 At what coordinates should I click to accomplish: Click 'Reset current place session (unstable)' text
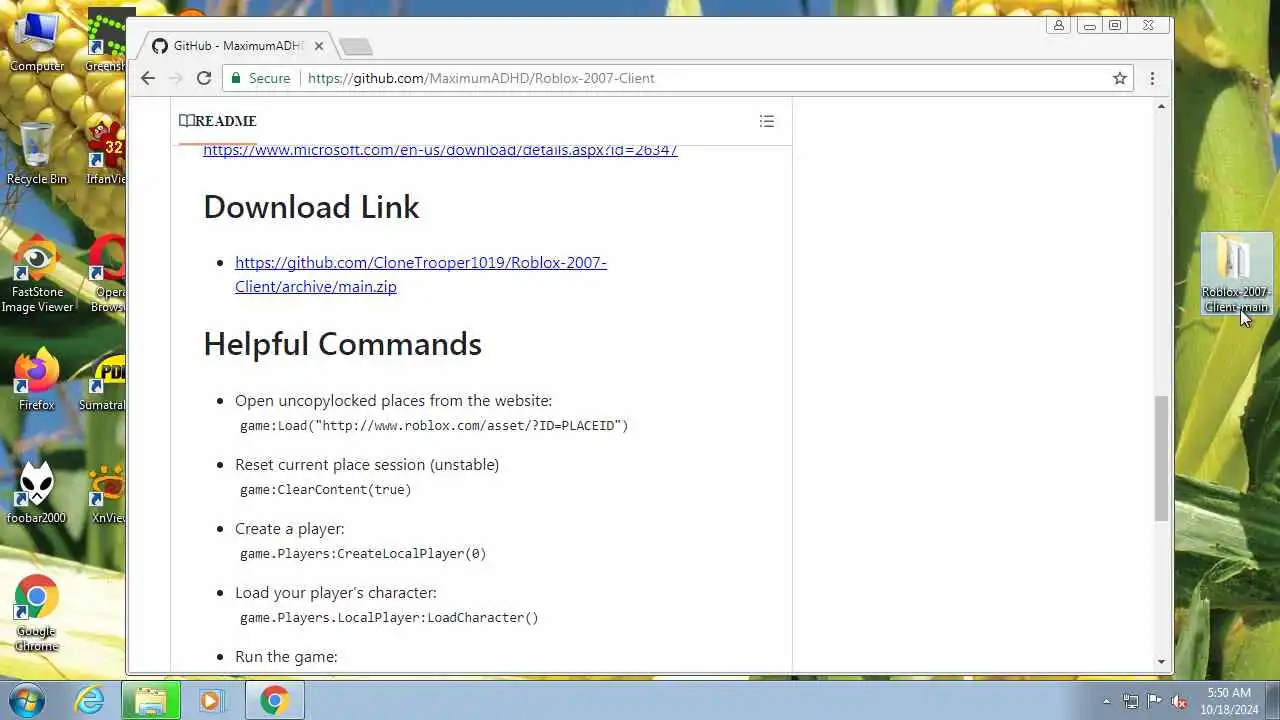pyautogui.click(x=367, y=465)
